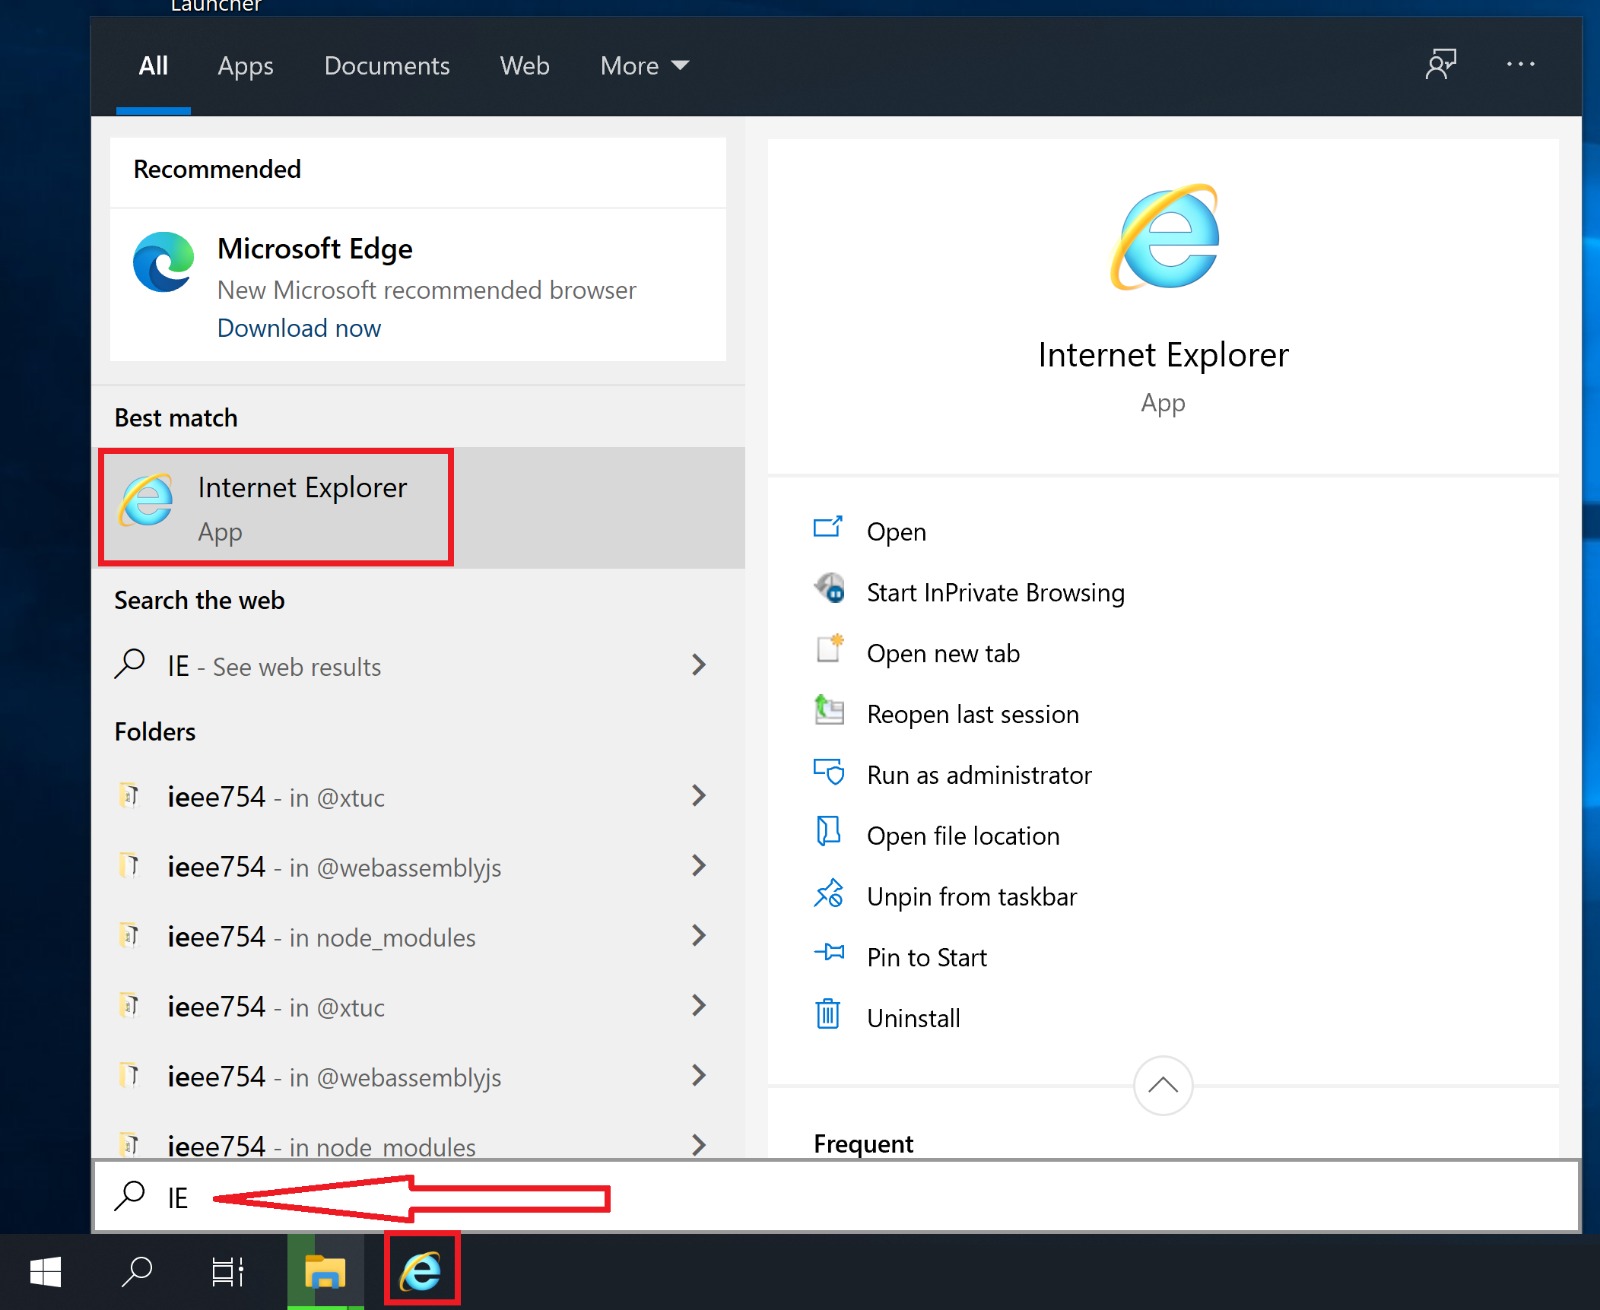Open the Windows Start button
Screen dimensions: 1600x1310
coord(46,1272)
